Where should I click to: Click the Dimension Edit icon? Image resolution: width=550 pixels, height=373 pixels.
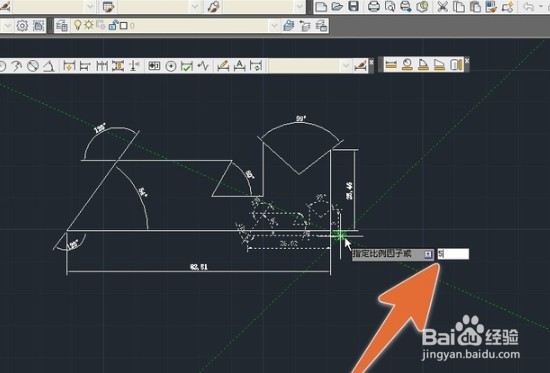[223, 66]
